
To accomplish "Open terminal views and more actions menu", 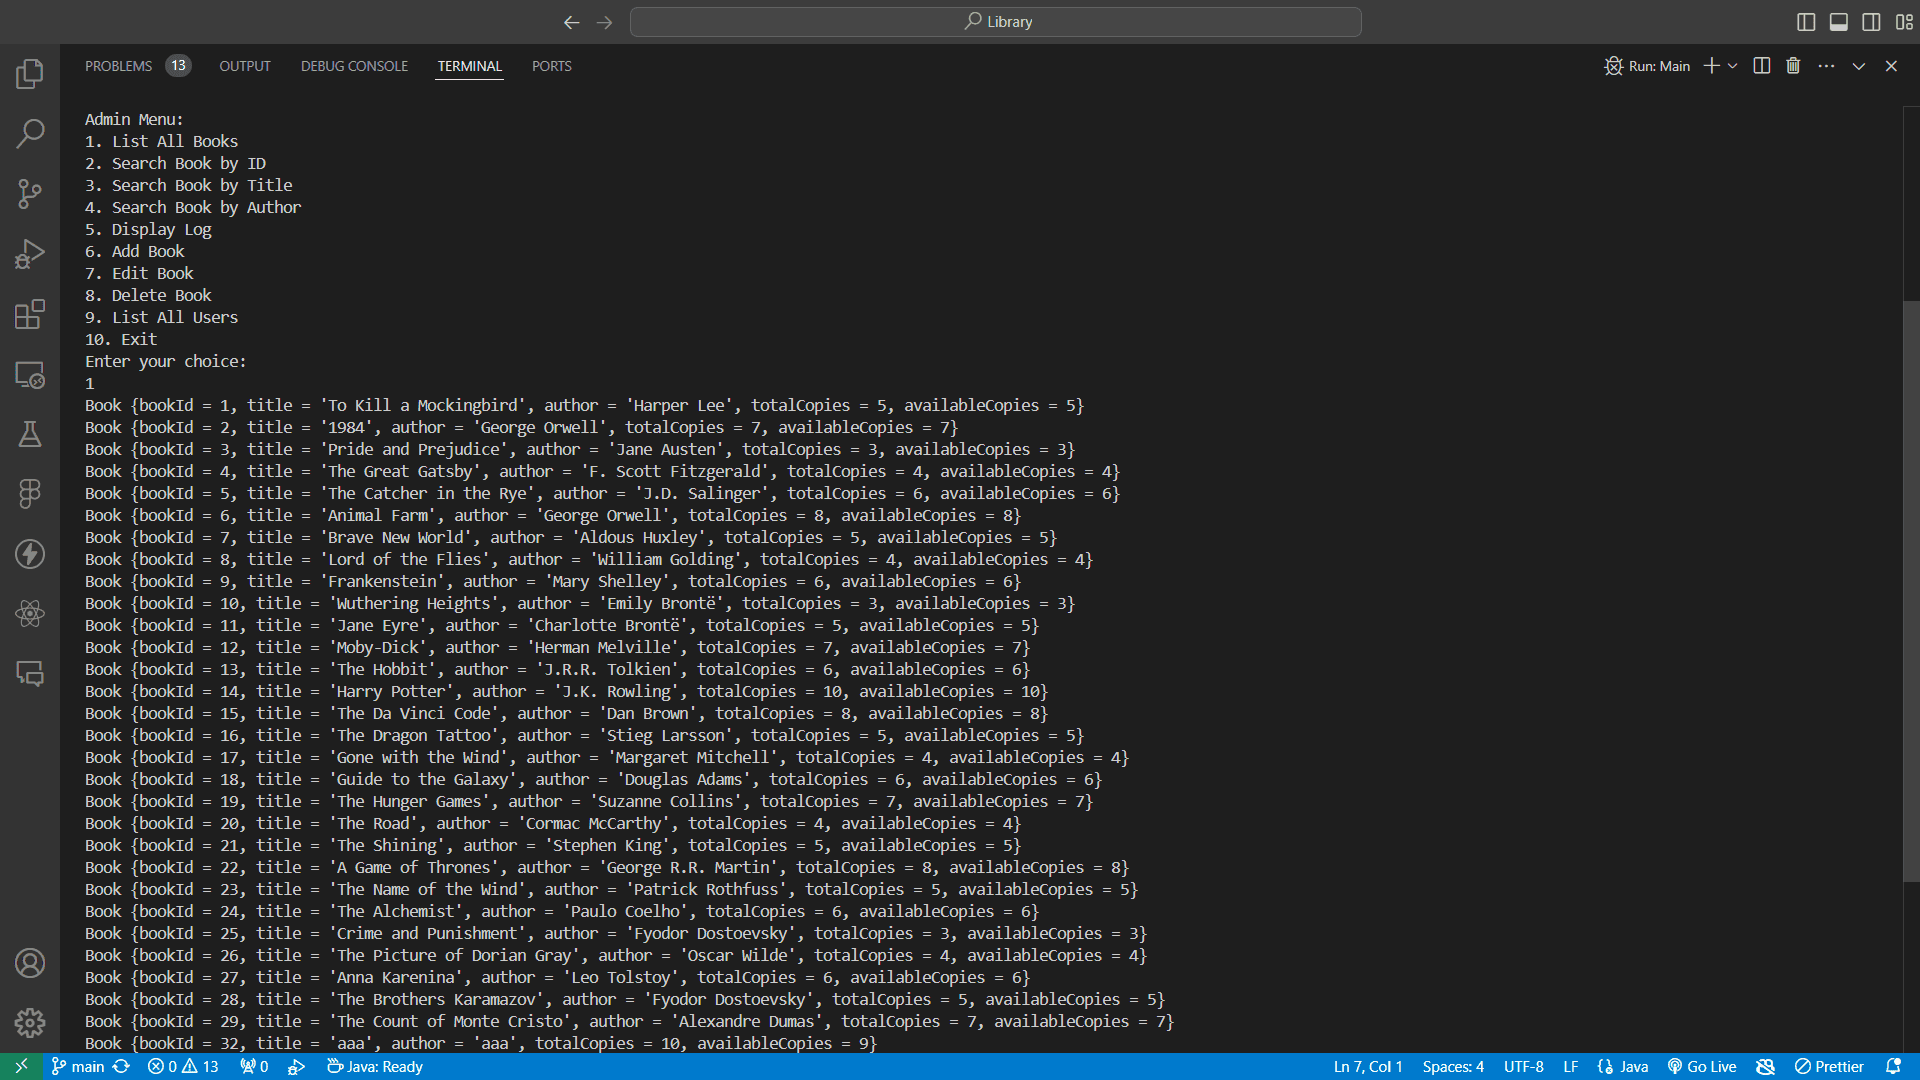I will click(1826, 66).
